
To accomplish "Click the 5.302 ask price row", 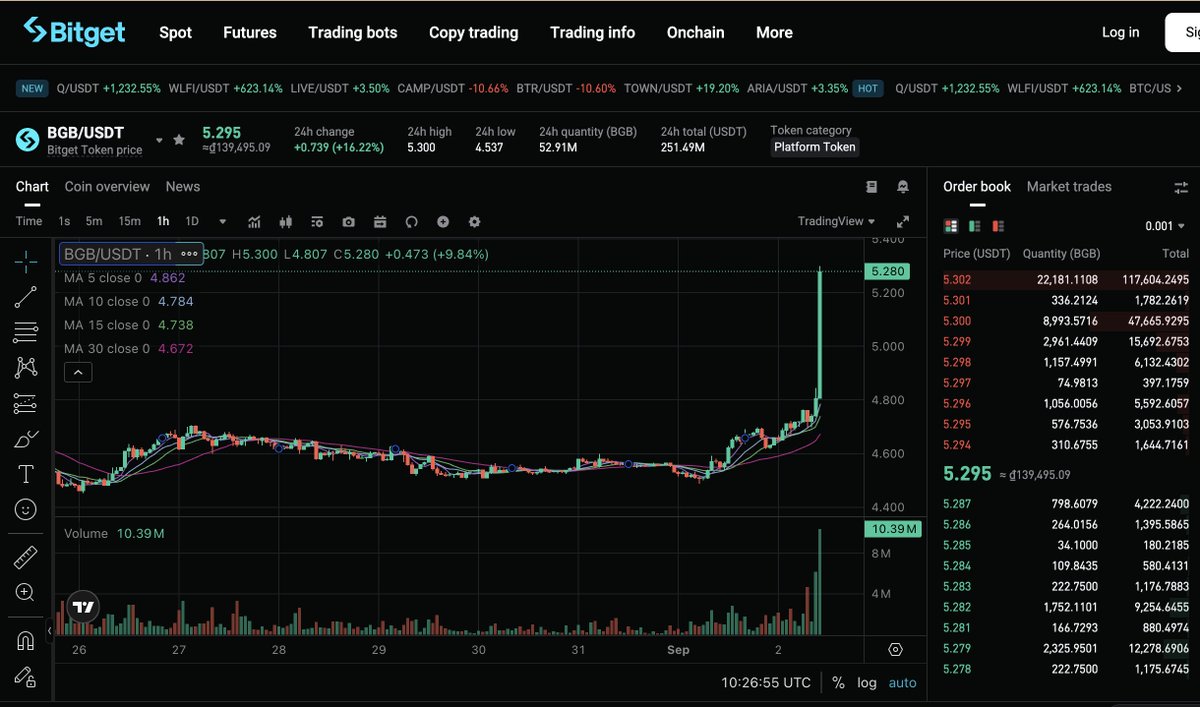I will click(1066, 280).
